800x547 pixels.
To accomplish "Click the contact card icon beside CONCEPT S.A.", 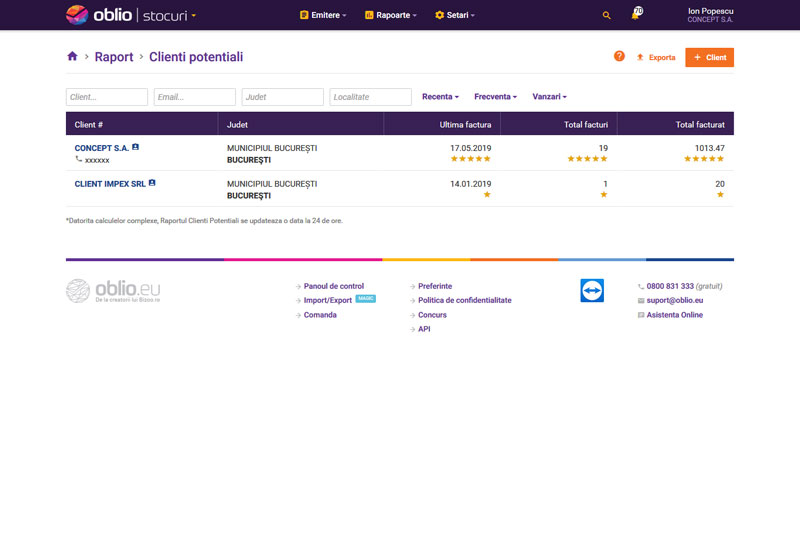I will 135,147.
